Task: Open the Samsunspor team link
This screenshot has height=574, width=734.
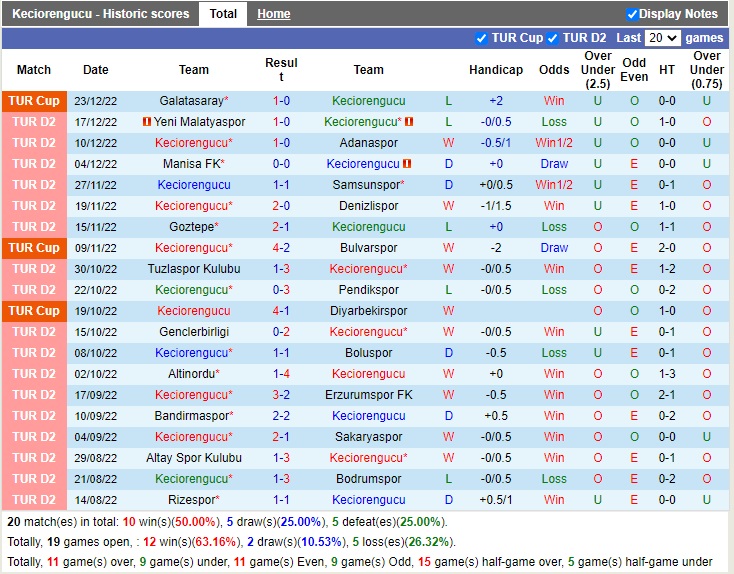Action: point(366,185)
